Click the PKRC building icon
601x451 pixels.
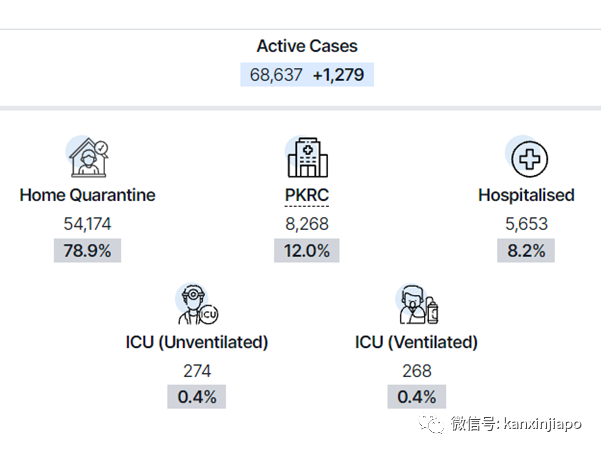pos(307,157)
